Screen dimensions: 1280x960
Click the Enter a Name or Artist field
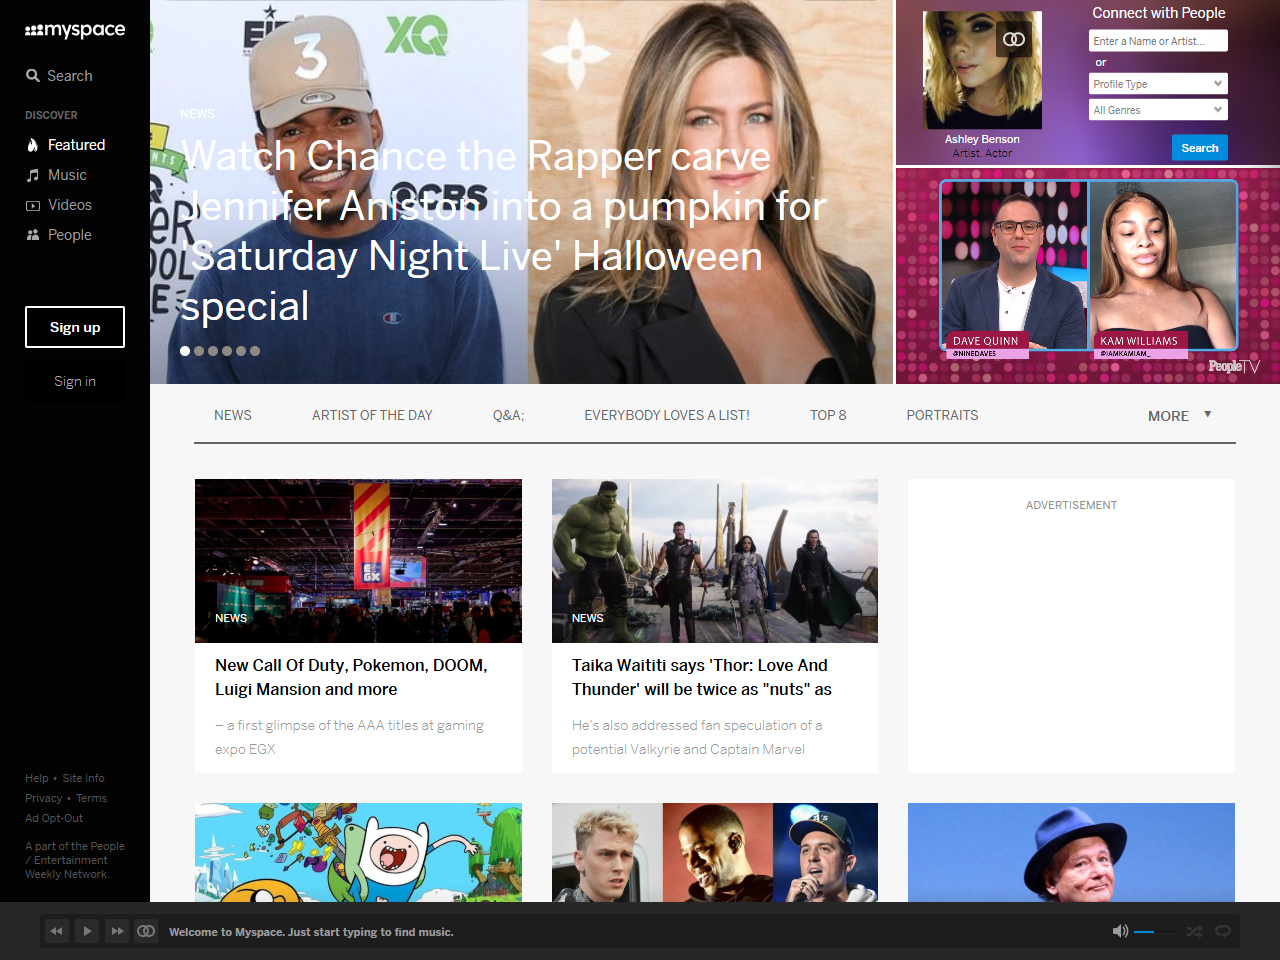pos(1158,41)
